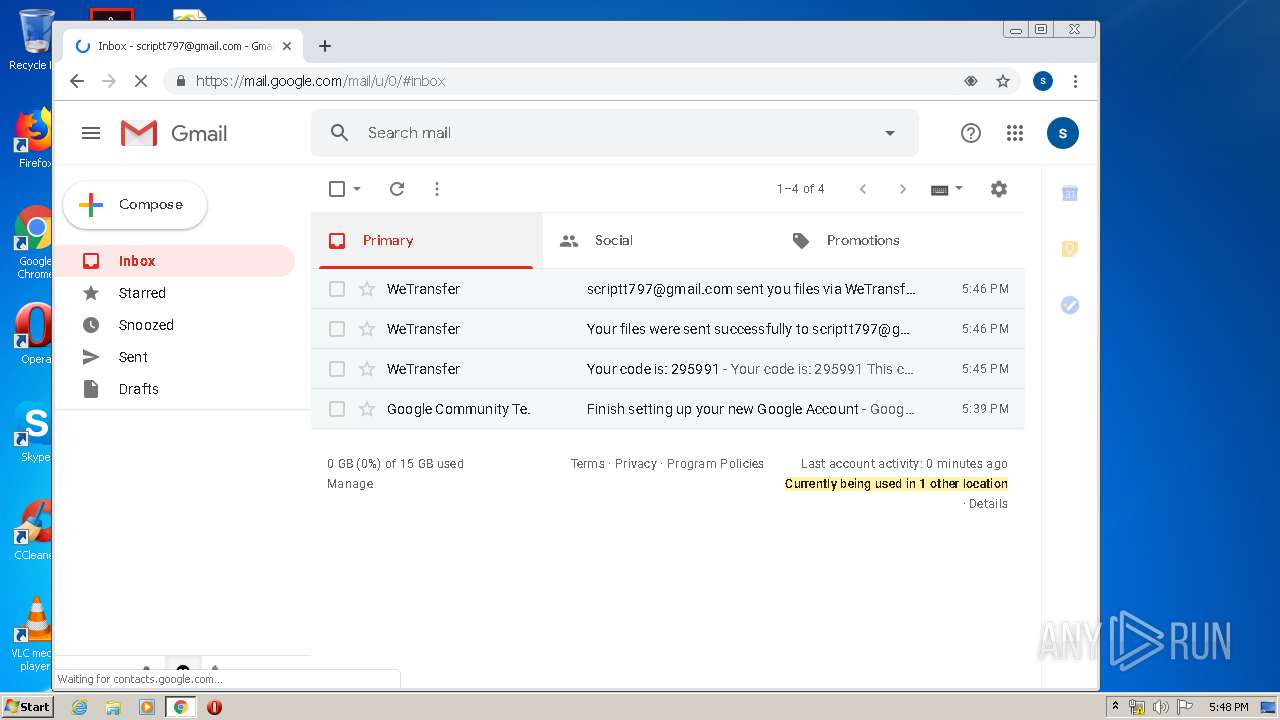This screenshot has width=1280, height=720.
Task: Switch to the Primary tab
Action: pyautogui.click(x=427, y=241)
